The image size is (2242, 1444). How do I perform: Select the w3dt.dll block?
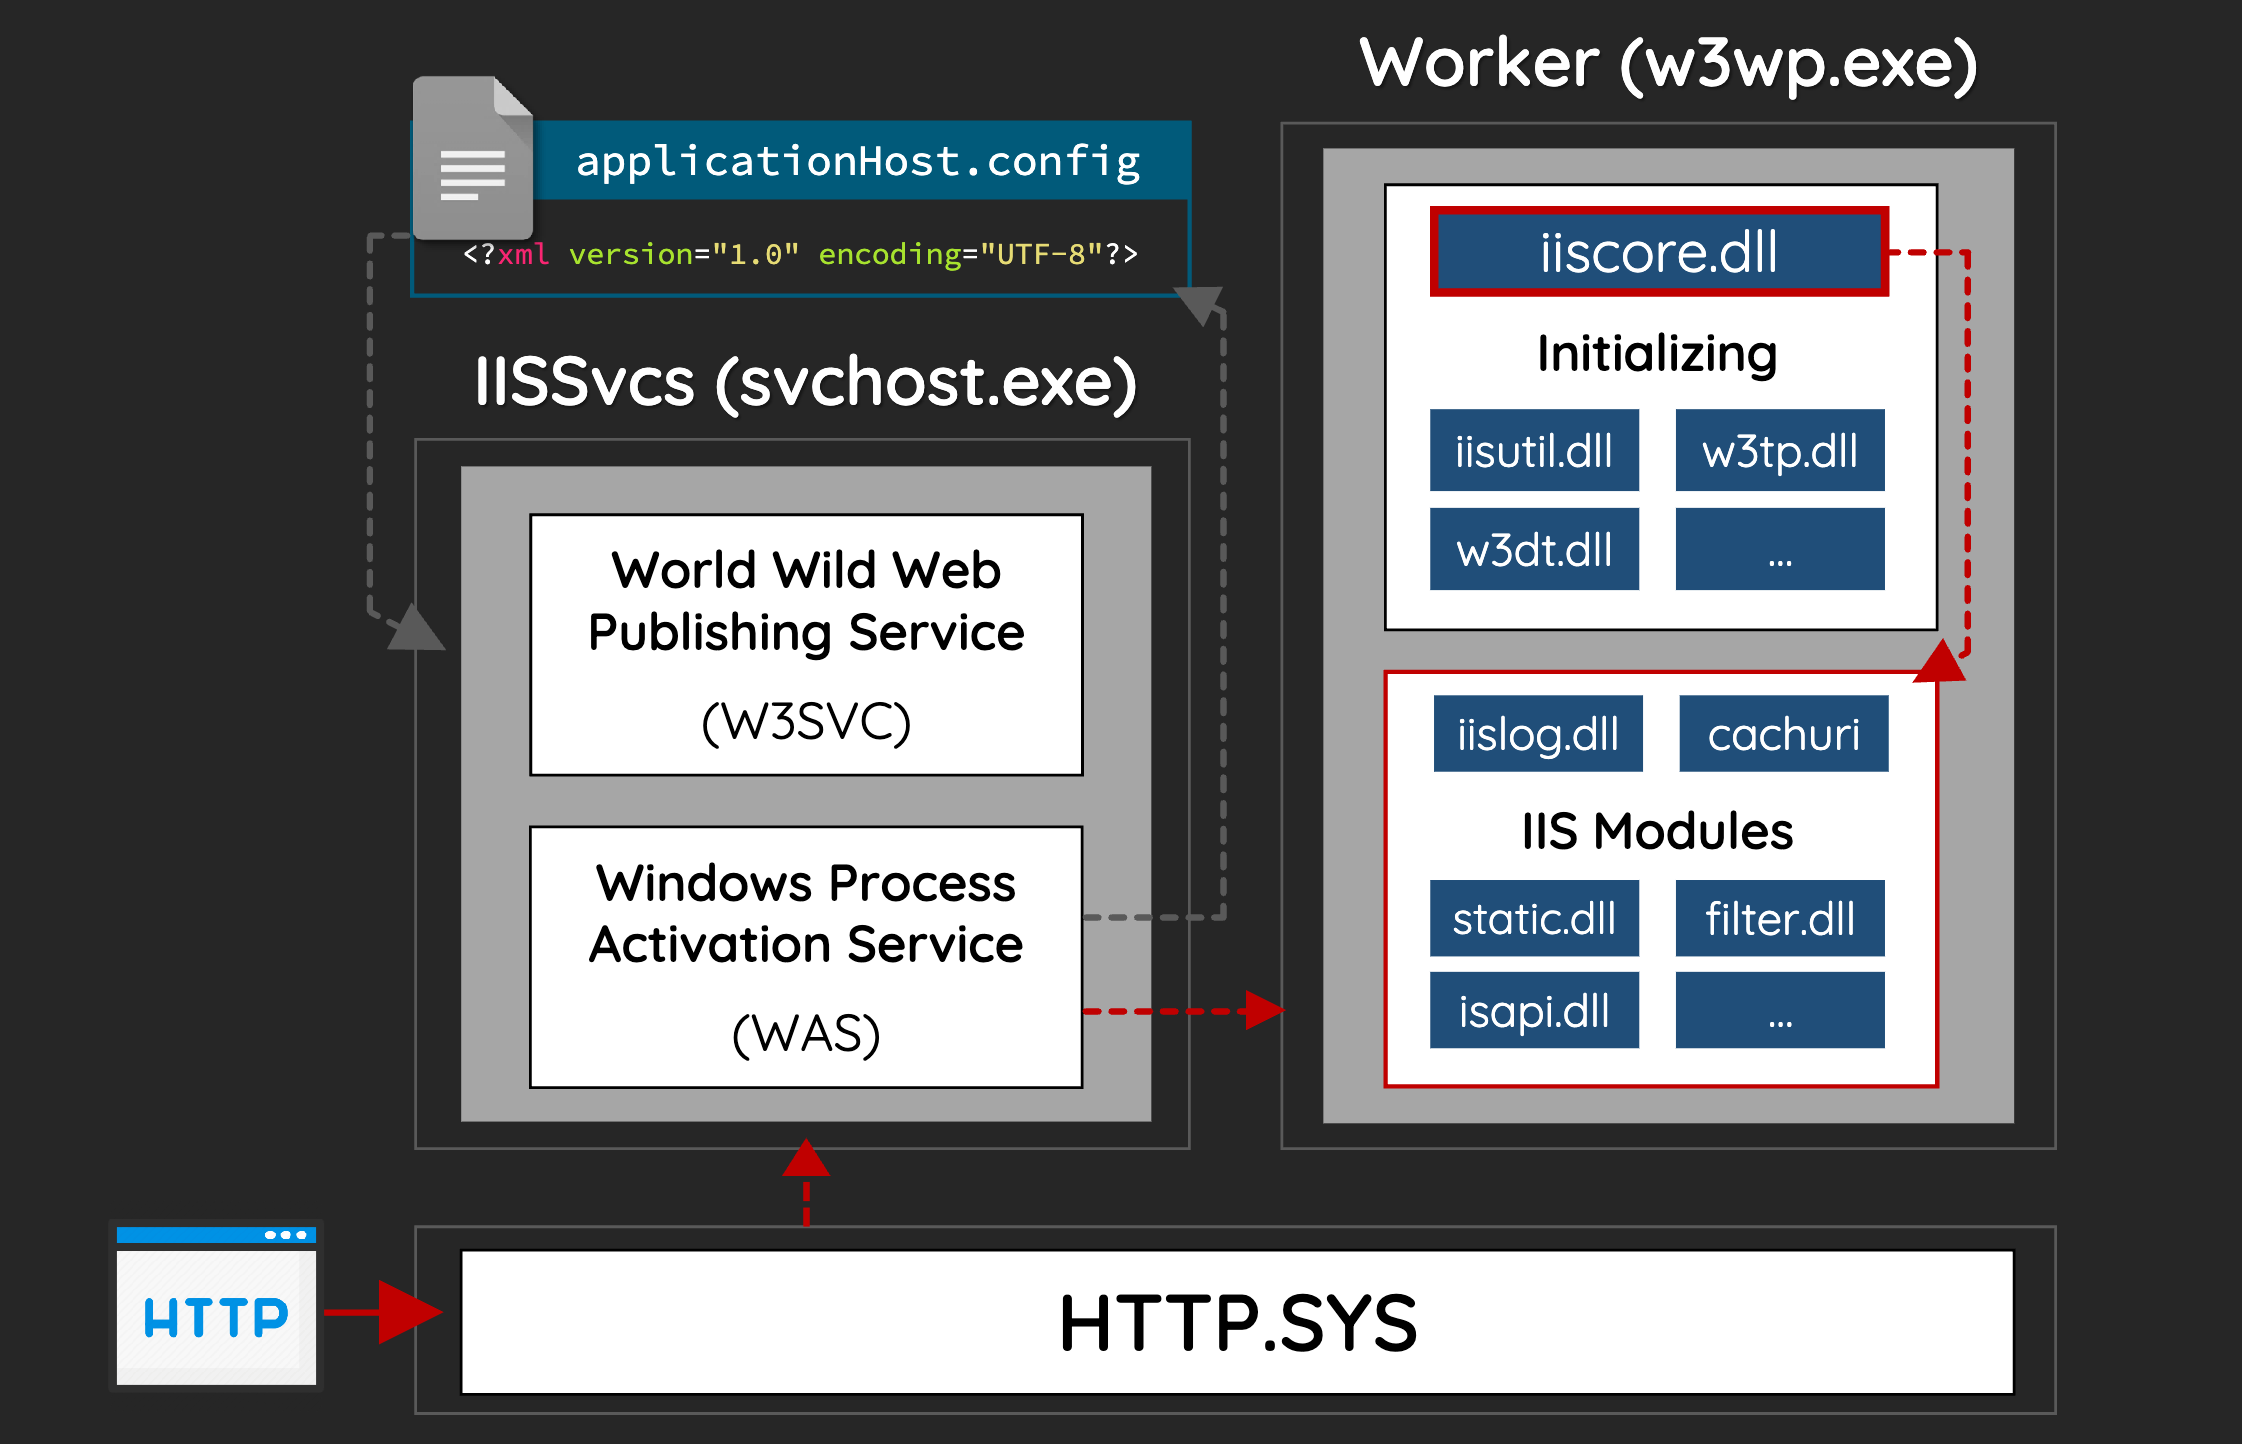click(1534, 549)
